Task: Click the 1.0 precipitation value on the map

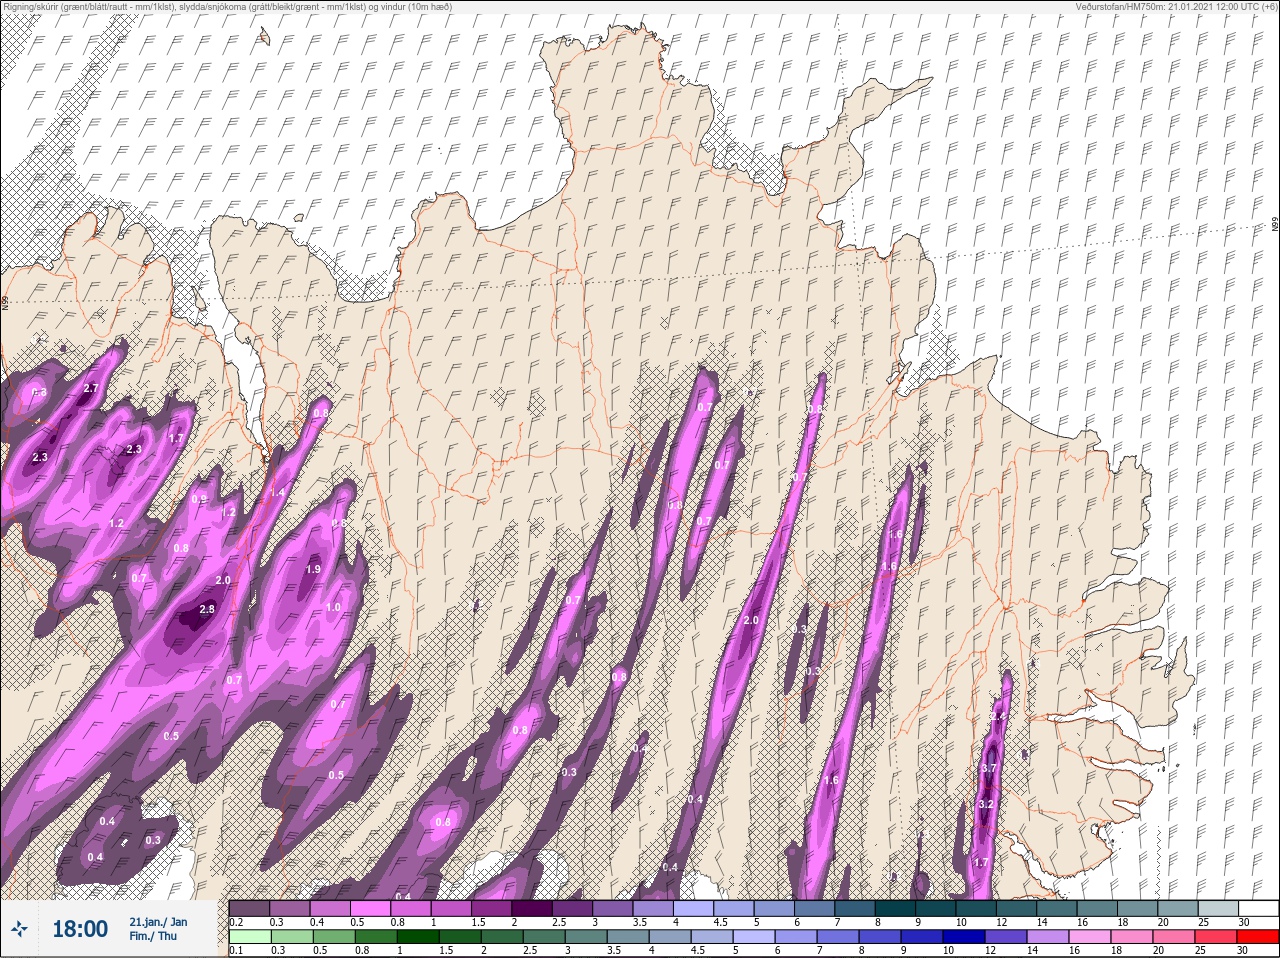Action: [333, 607]
